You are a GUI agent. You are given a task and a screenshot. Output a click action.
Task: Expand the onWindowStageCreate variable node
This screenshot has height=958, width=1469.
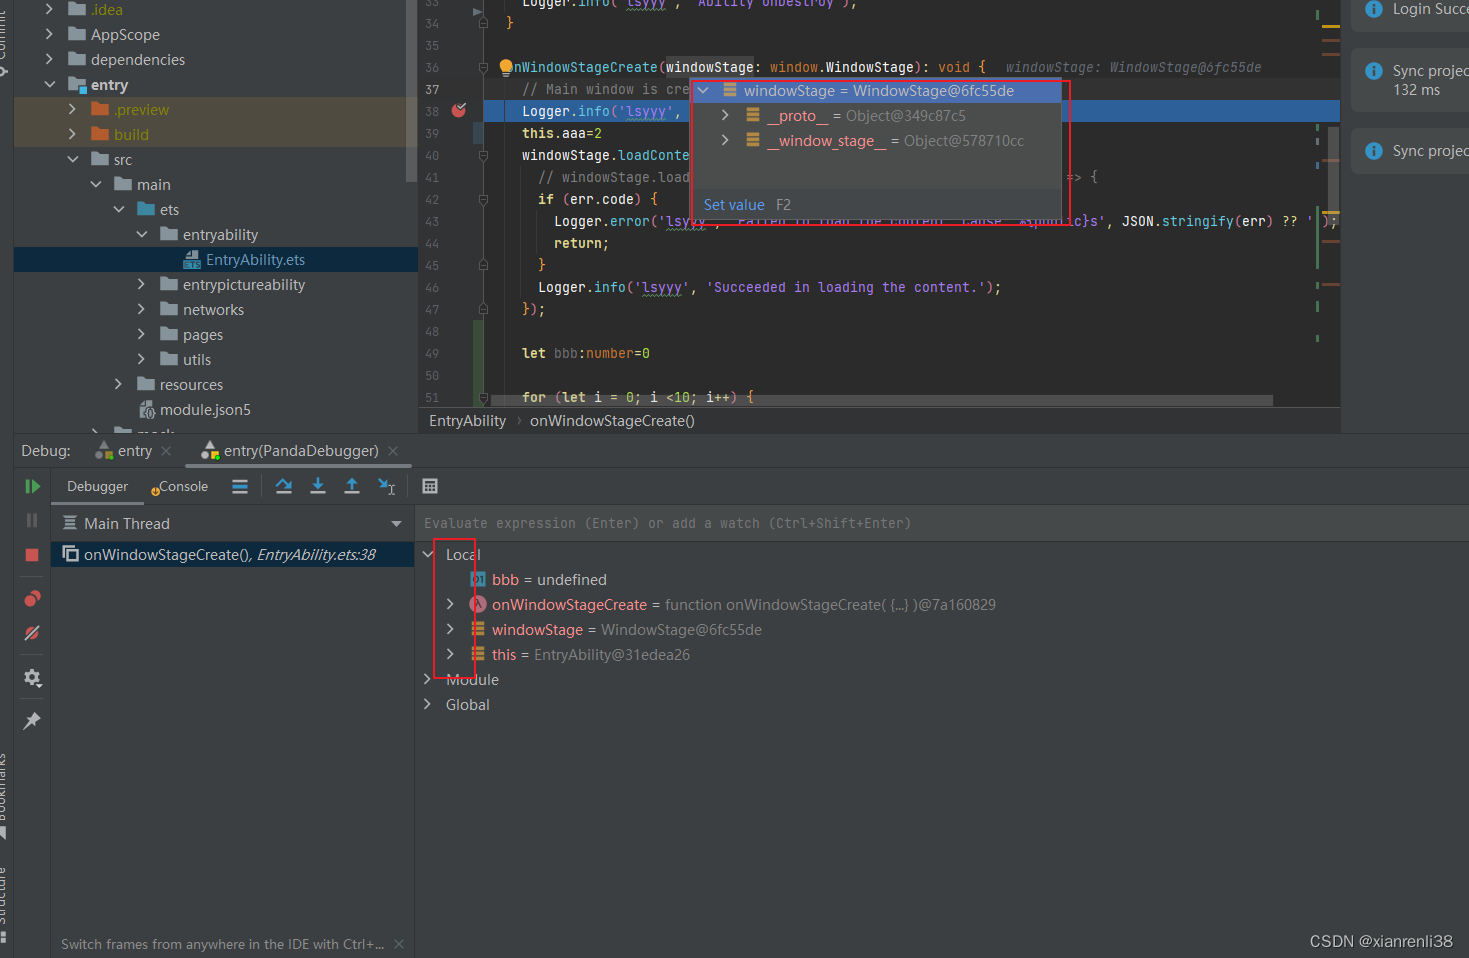[x=450, y=604]
